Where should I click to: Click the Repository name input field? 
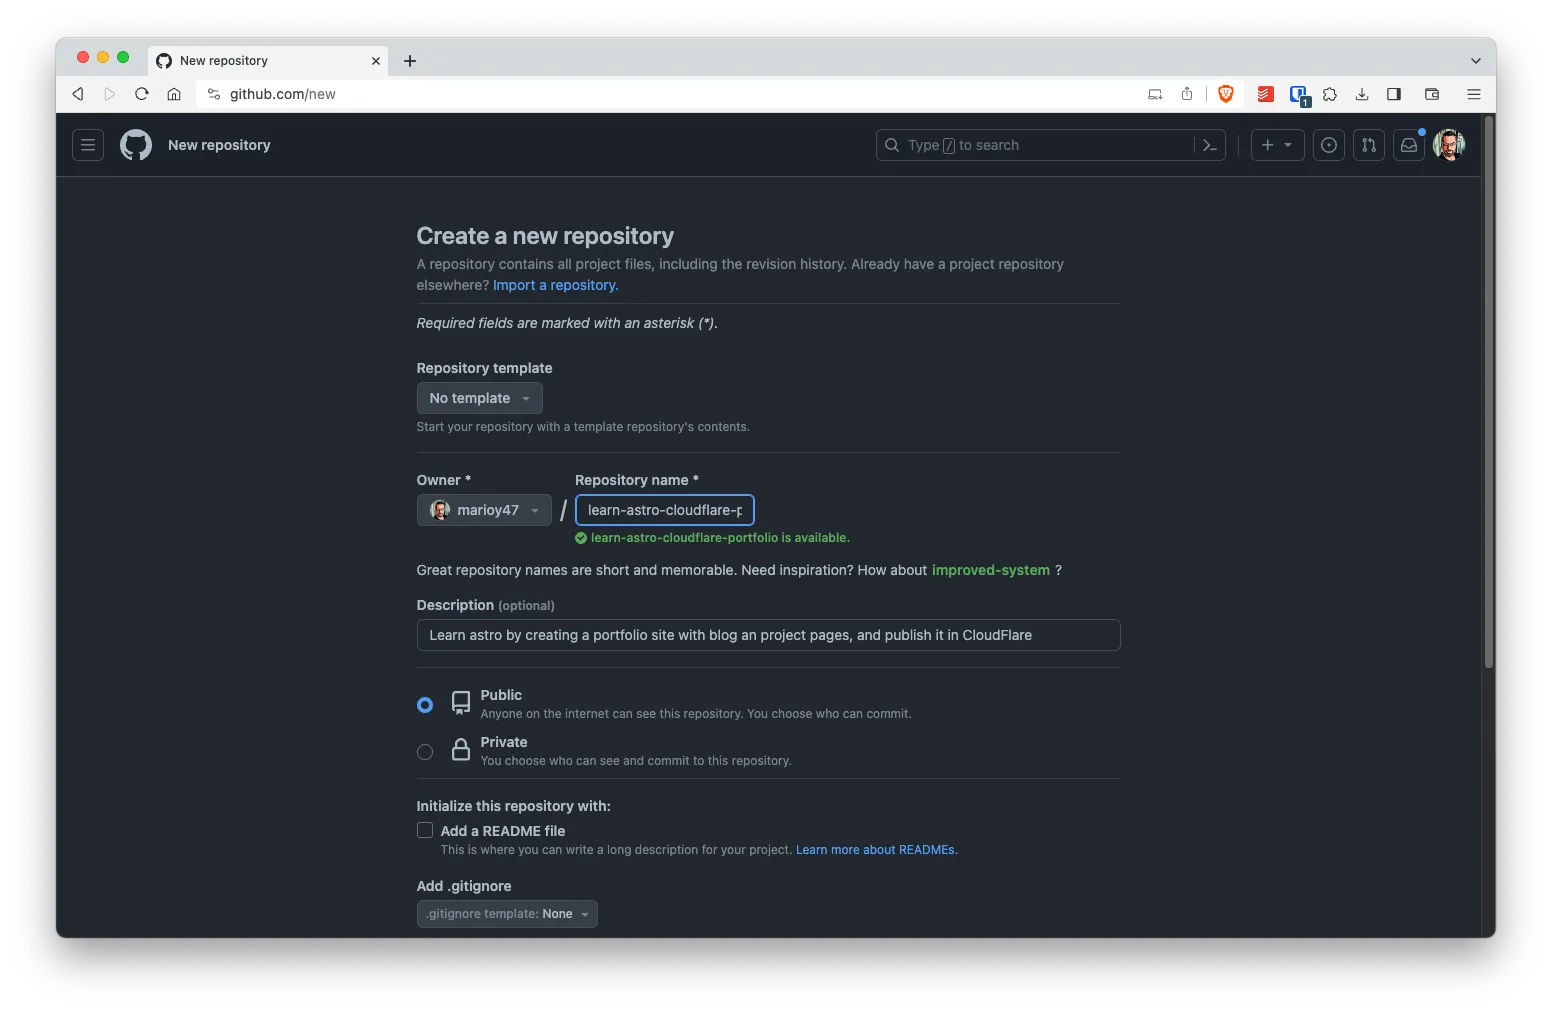(665, 510)
